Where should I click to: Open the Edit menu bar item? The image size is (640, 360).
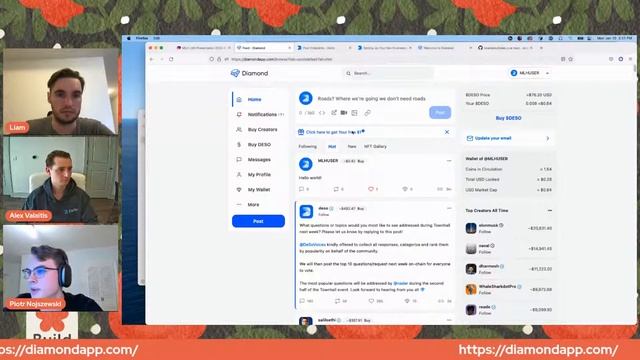pos(156,38)
